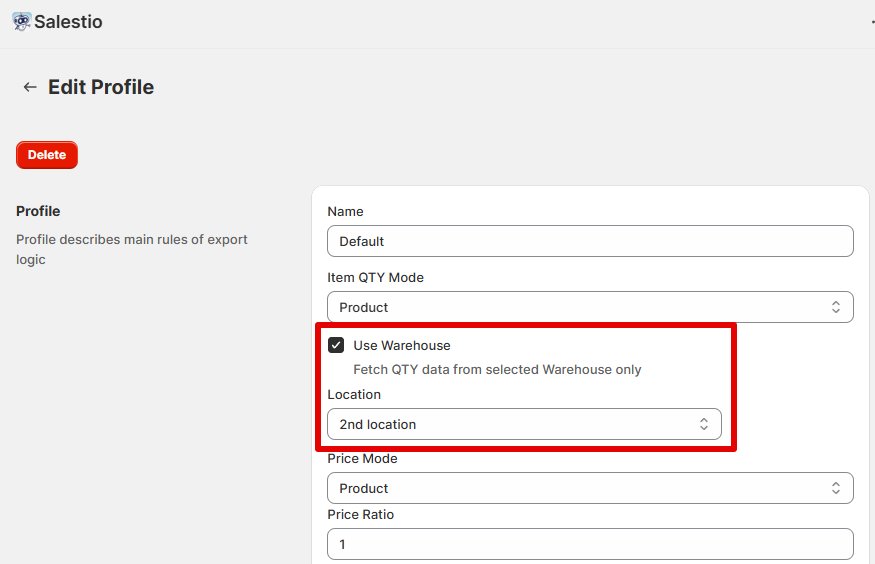Expand the Location dropdown showing 2nd location
Viewport: 875px width, 564px height.
(524, 424)
